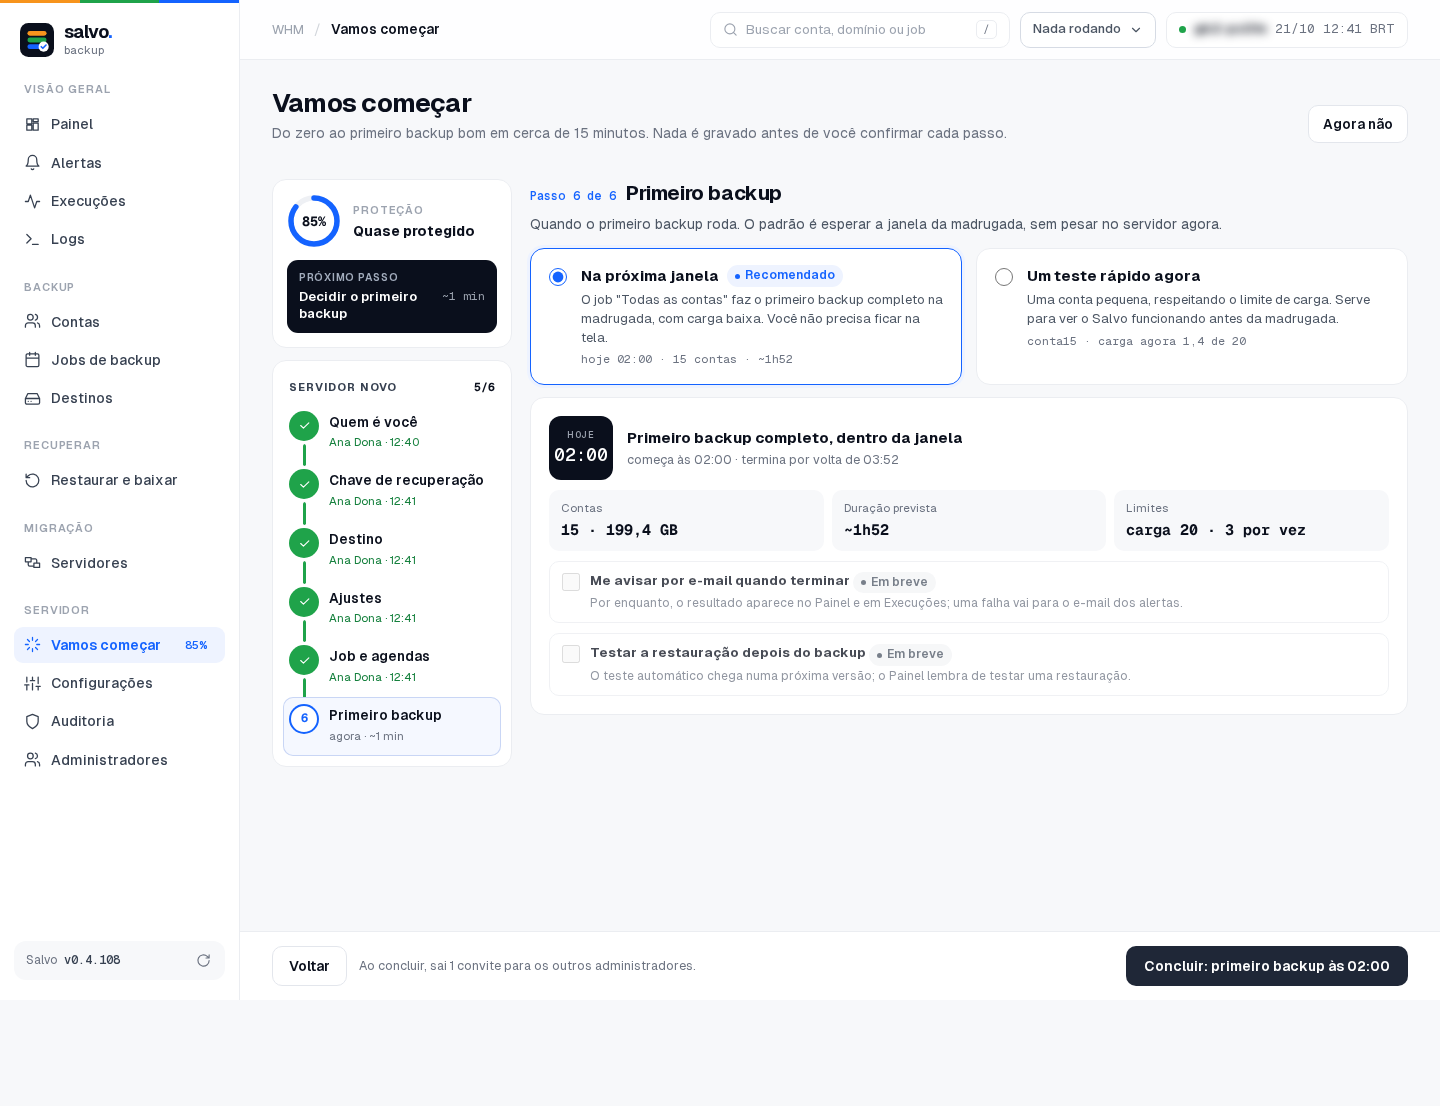Click the Em breve tag beside Me avisar por e-mail
1440x1106 pixels.
click(894, 582)
